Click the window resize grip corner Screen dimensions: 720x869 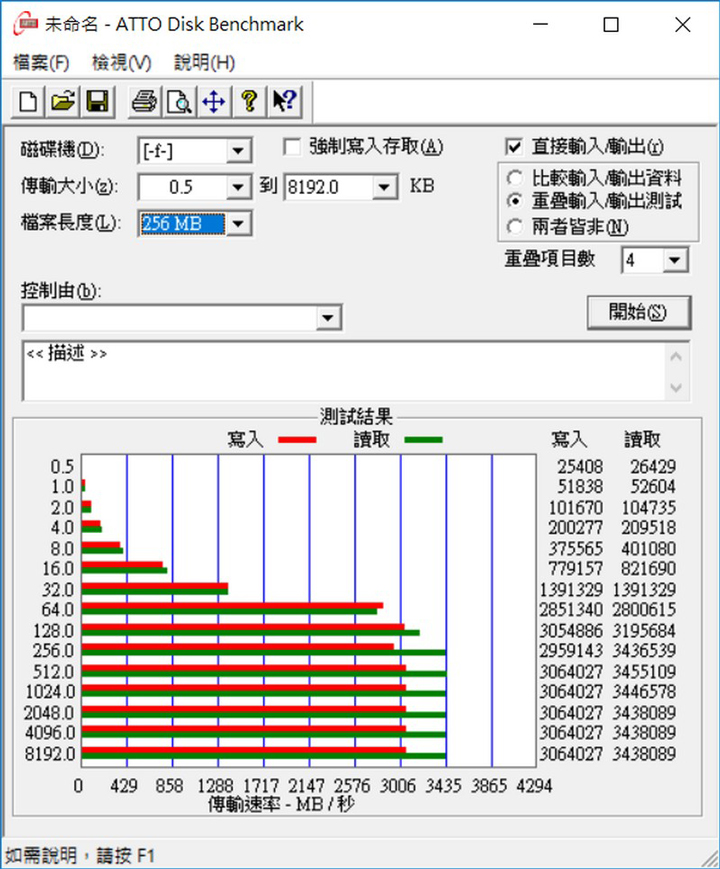tap(710, 859)
